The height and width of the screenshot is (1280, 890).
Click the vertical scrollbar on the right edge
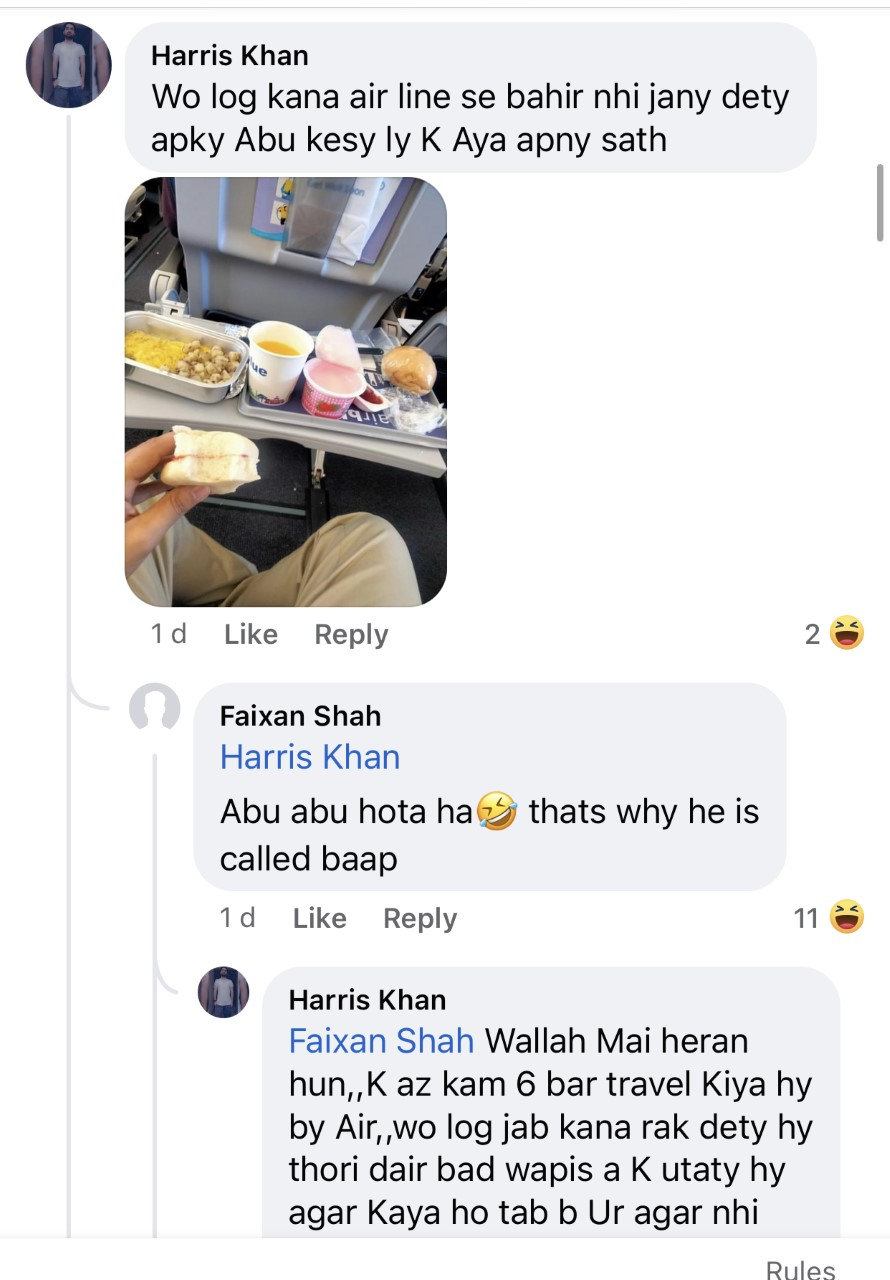point(879,203)
